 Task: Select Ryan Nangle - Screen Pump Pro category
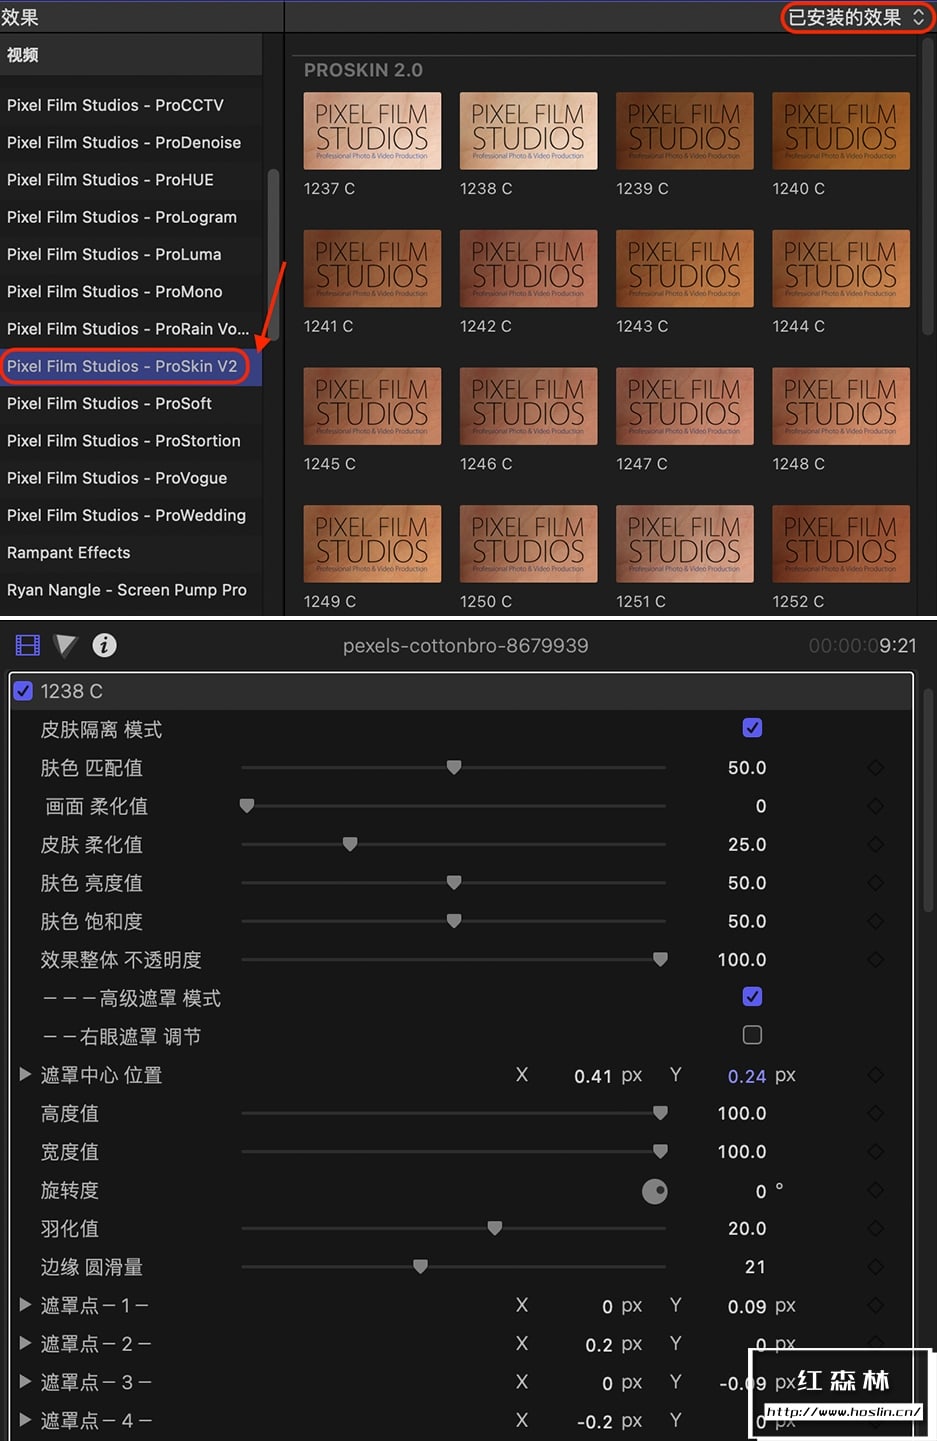pos(131,590)
